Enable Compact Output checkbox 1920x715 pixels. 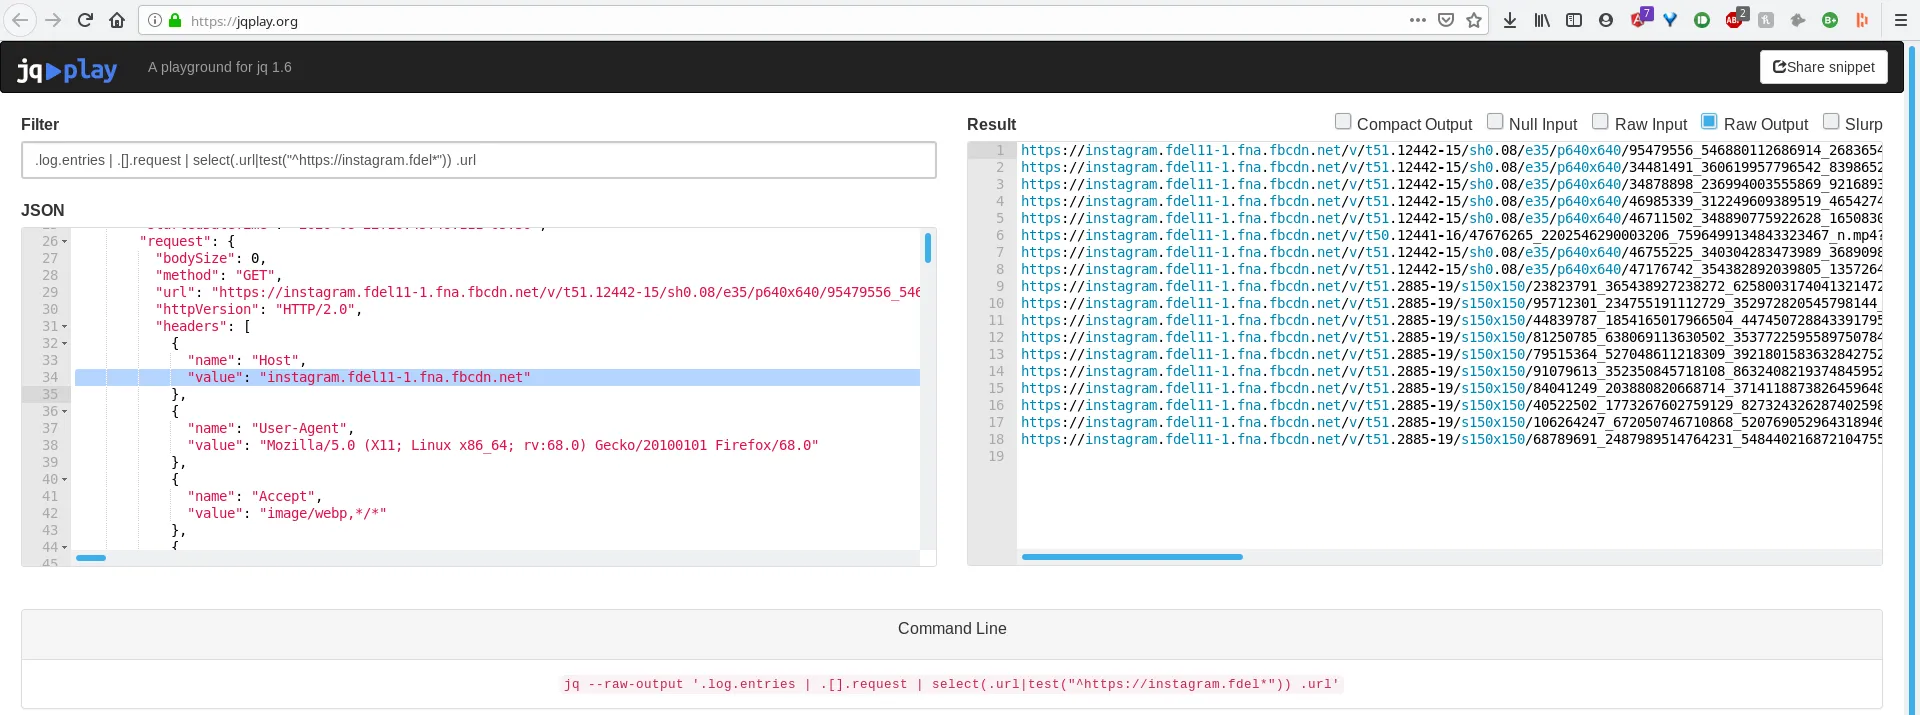pyautogui.click(x=1343, y=121)
